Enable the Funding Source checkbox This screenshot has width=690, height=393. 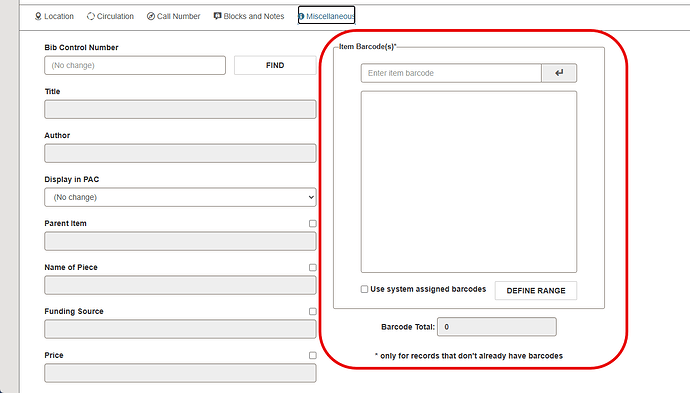tap(312, 312)
